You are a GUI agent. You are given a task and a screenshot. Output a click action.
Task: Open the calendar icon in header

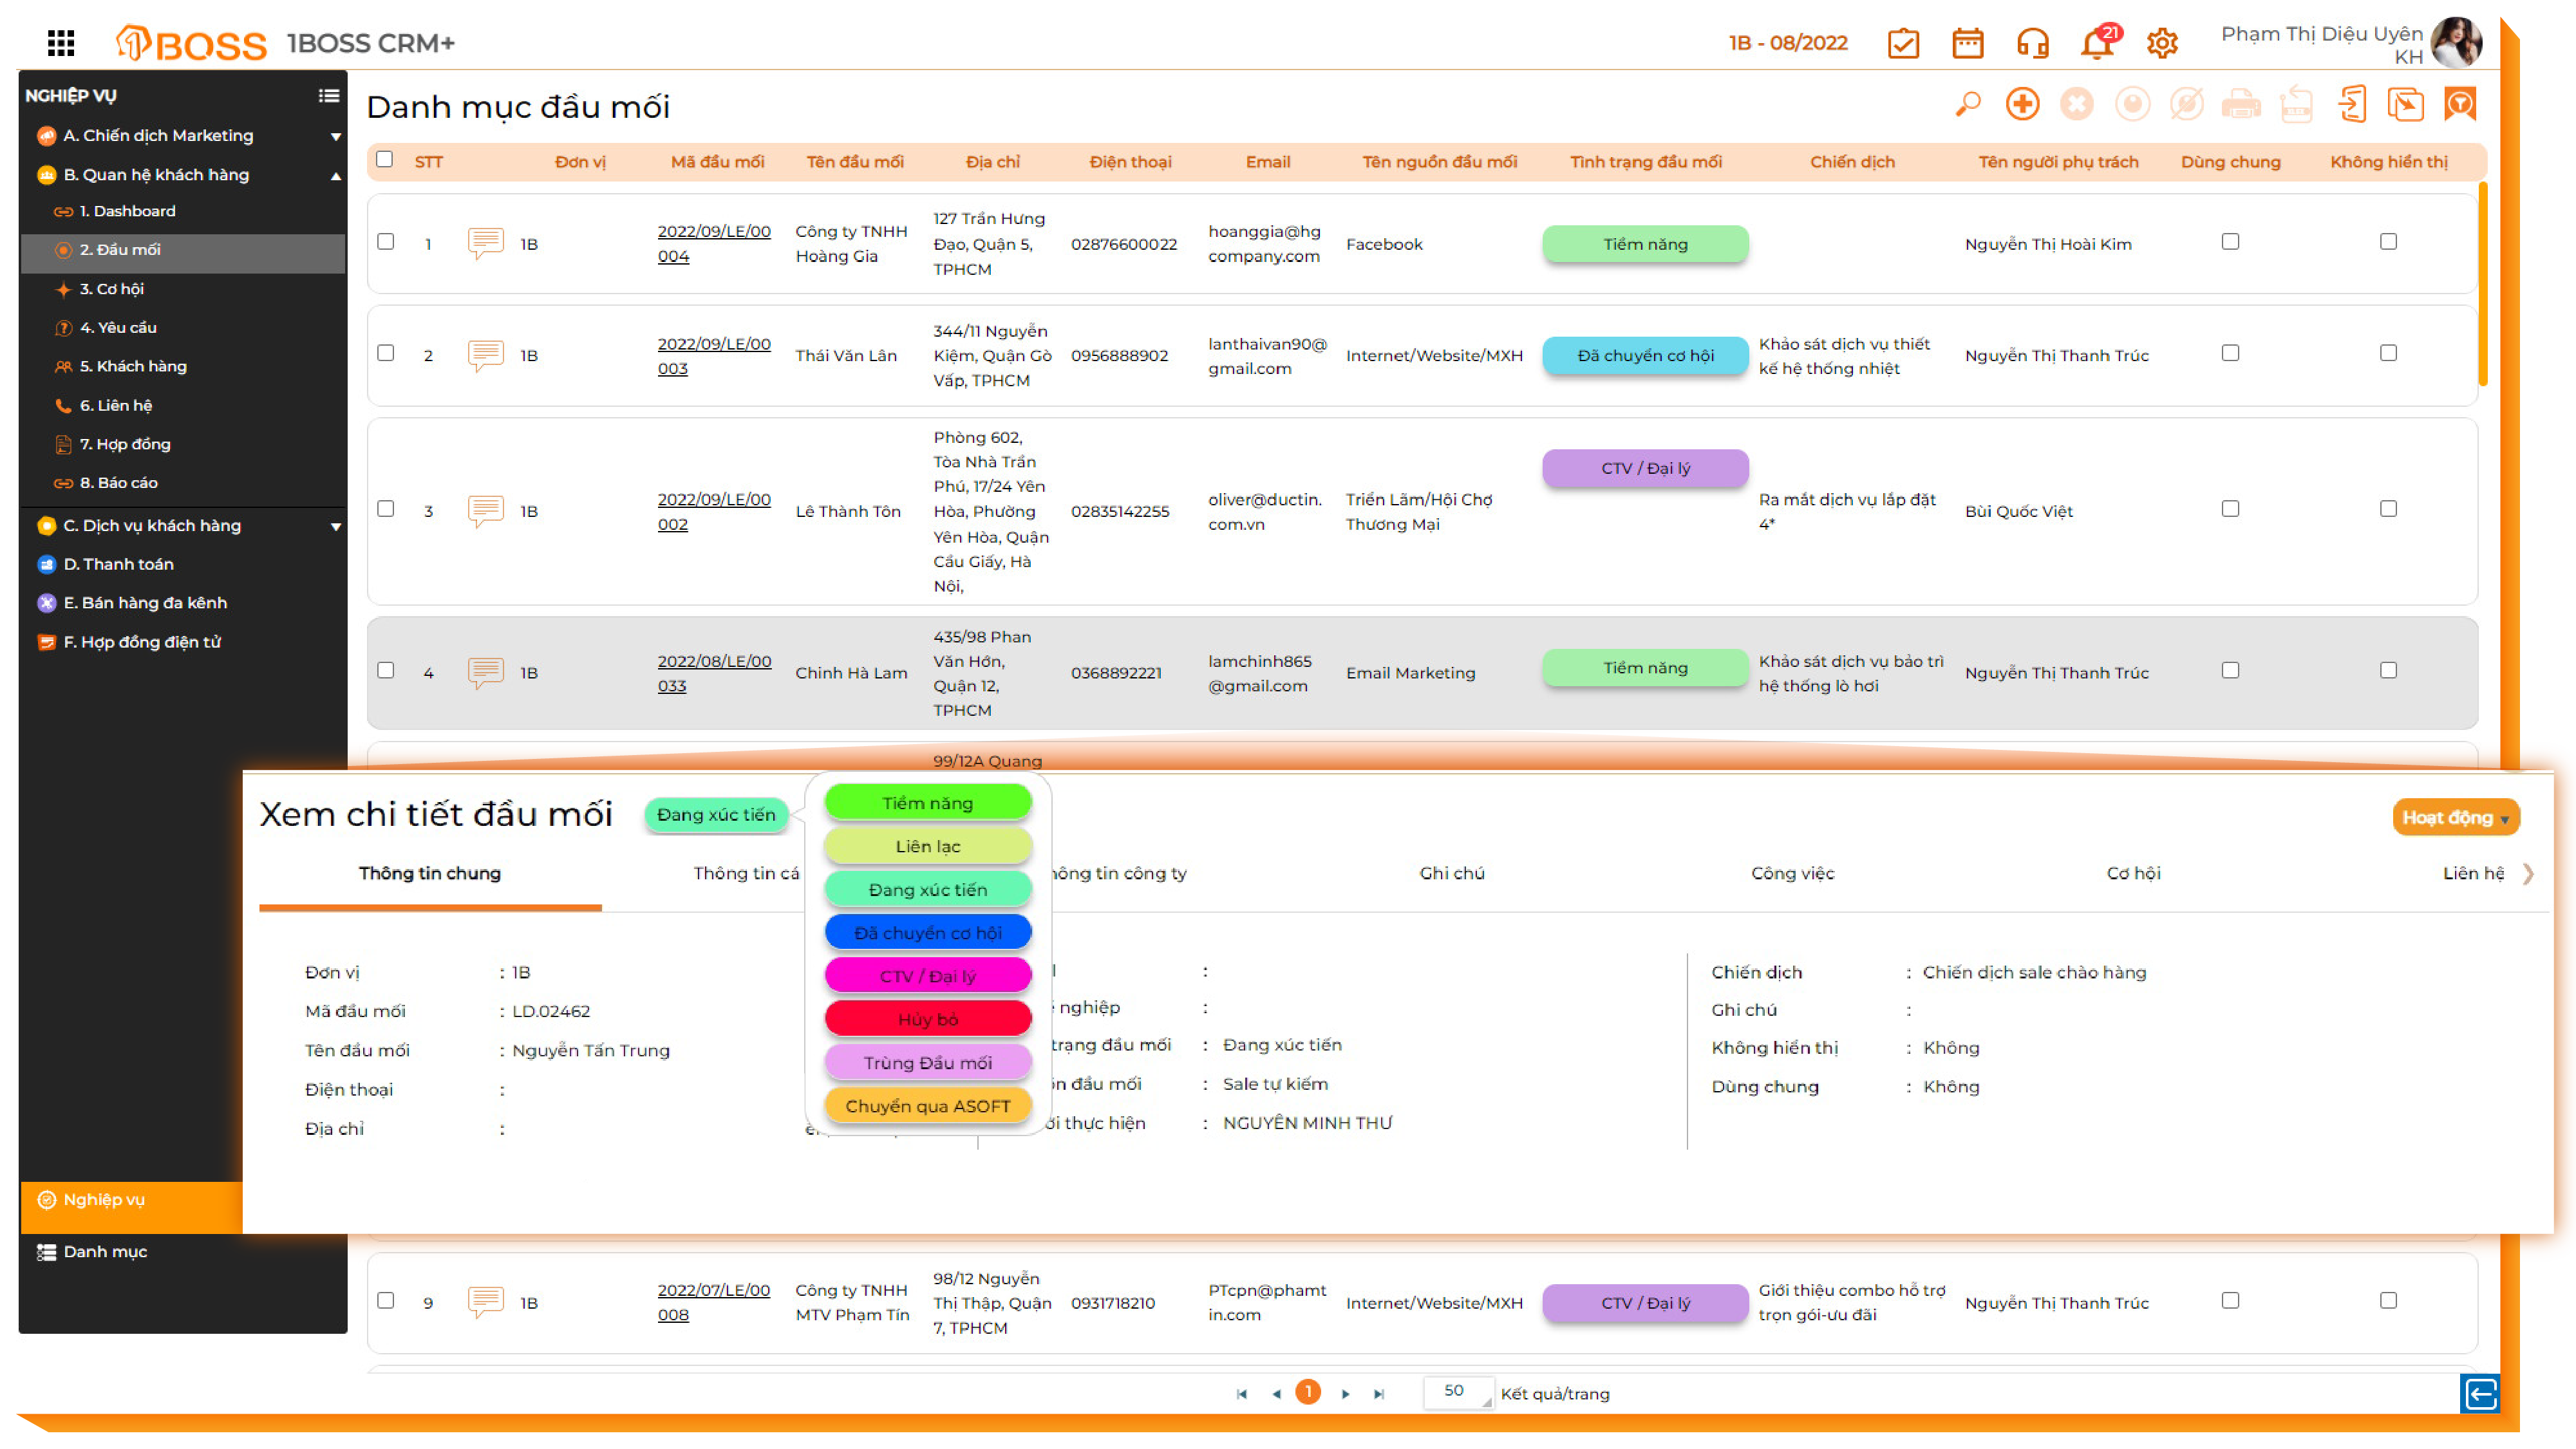[x=1967, y=44]
